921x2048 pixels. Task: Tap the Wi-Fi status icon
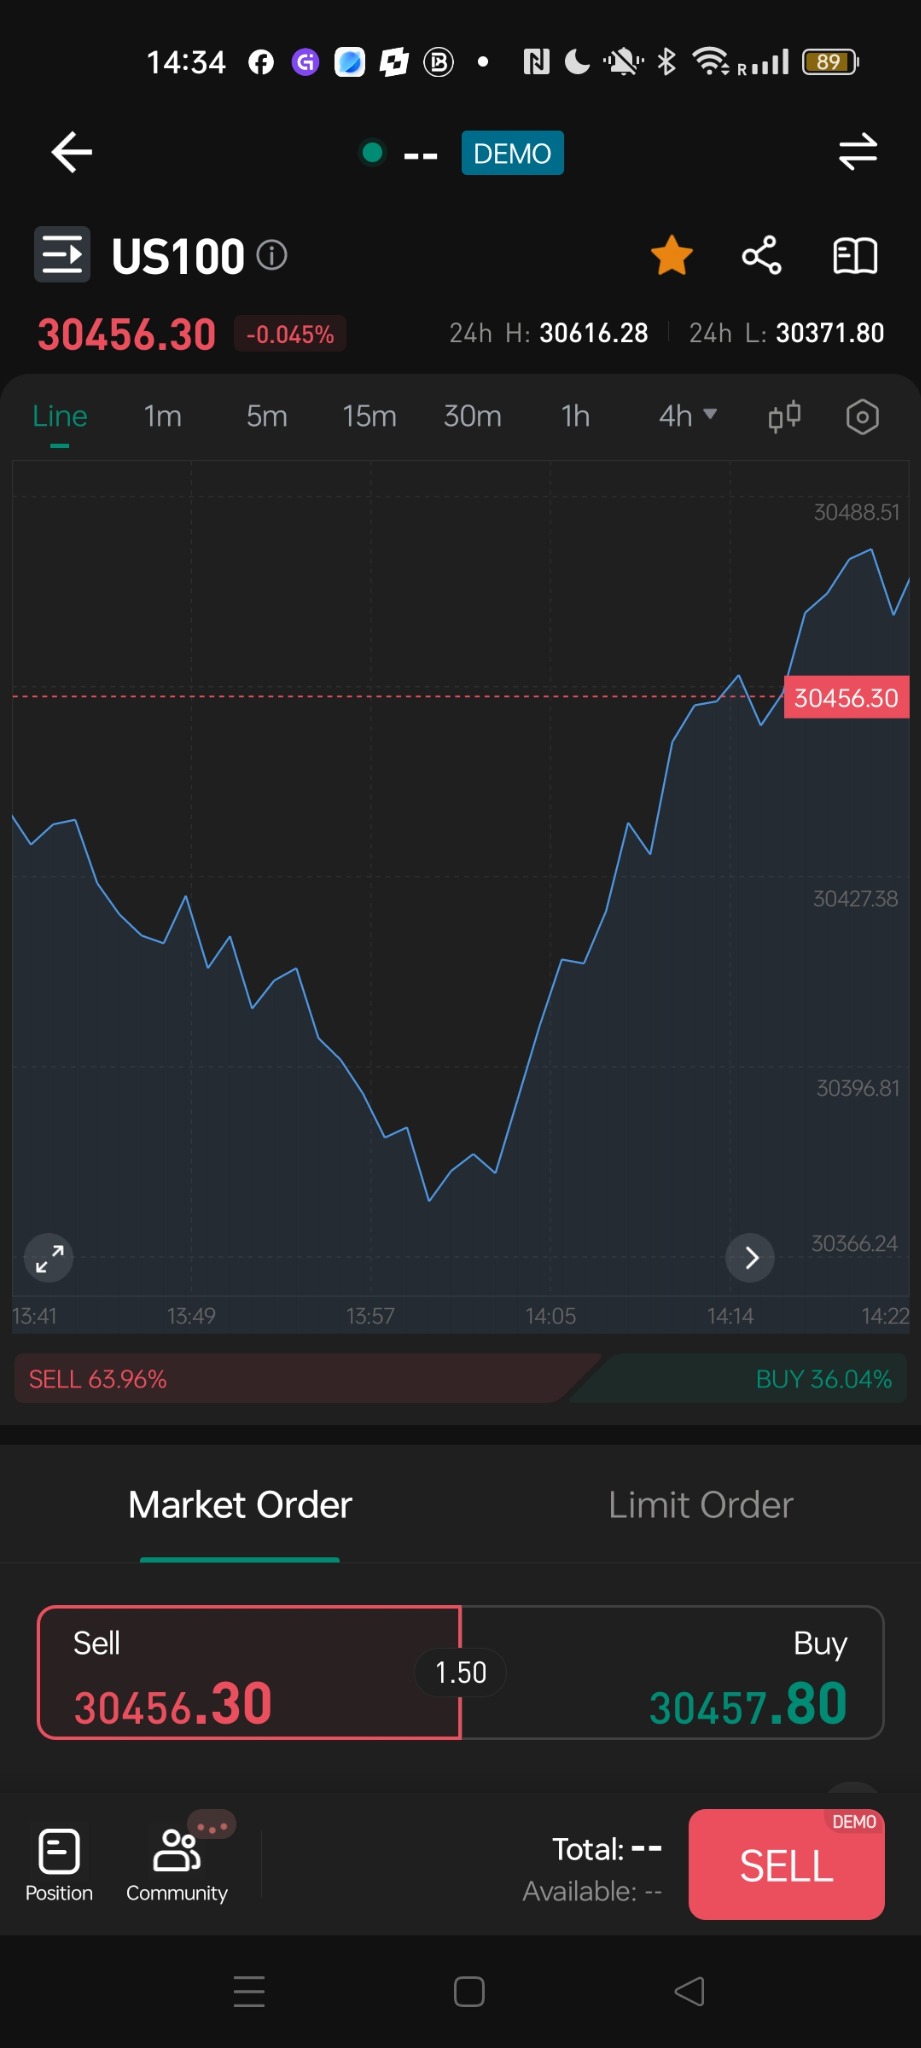pos(711,62)
